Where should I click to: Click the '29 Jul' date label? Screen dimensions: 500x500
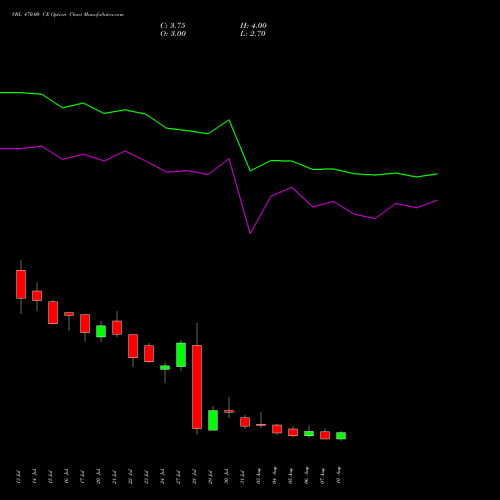pyautogui.click(x=210, y=477)
